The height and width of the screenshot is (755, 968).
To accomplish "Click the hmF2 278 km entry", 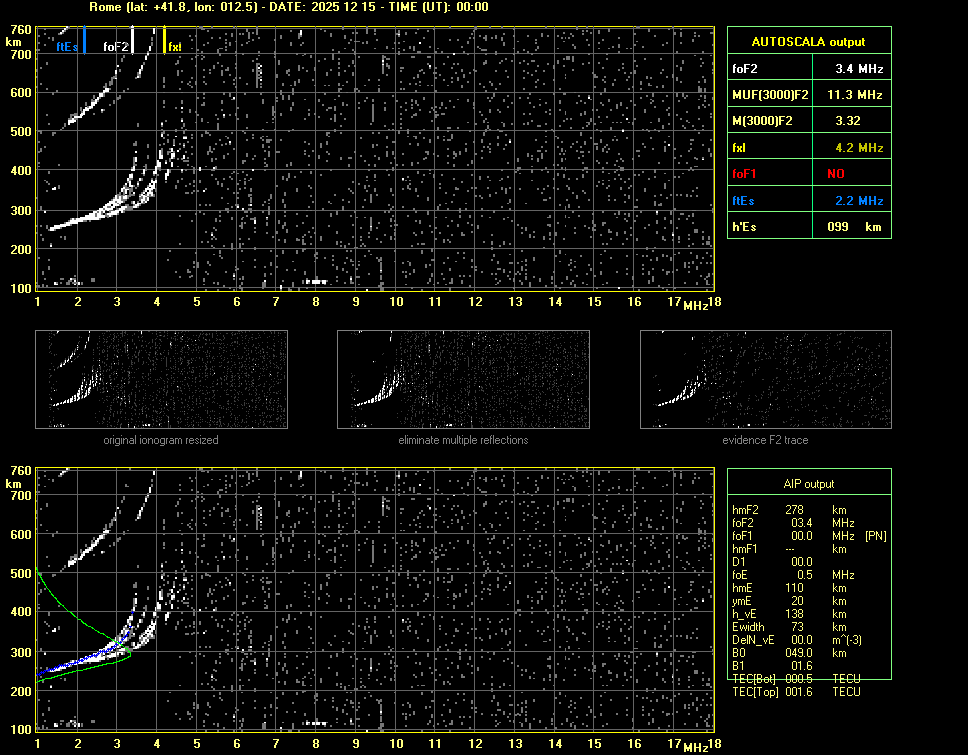I will pos(795,510).
